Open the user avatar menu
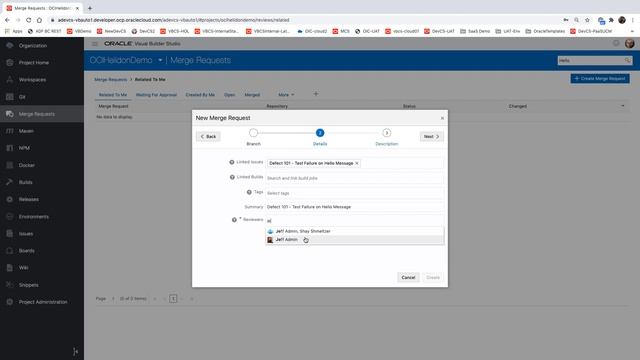The image size is (640, 360). pyautogui.click(x=629, y=43)
